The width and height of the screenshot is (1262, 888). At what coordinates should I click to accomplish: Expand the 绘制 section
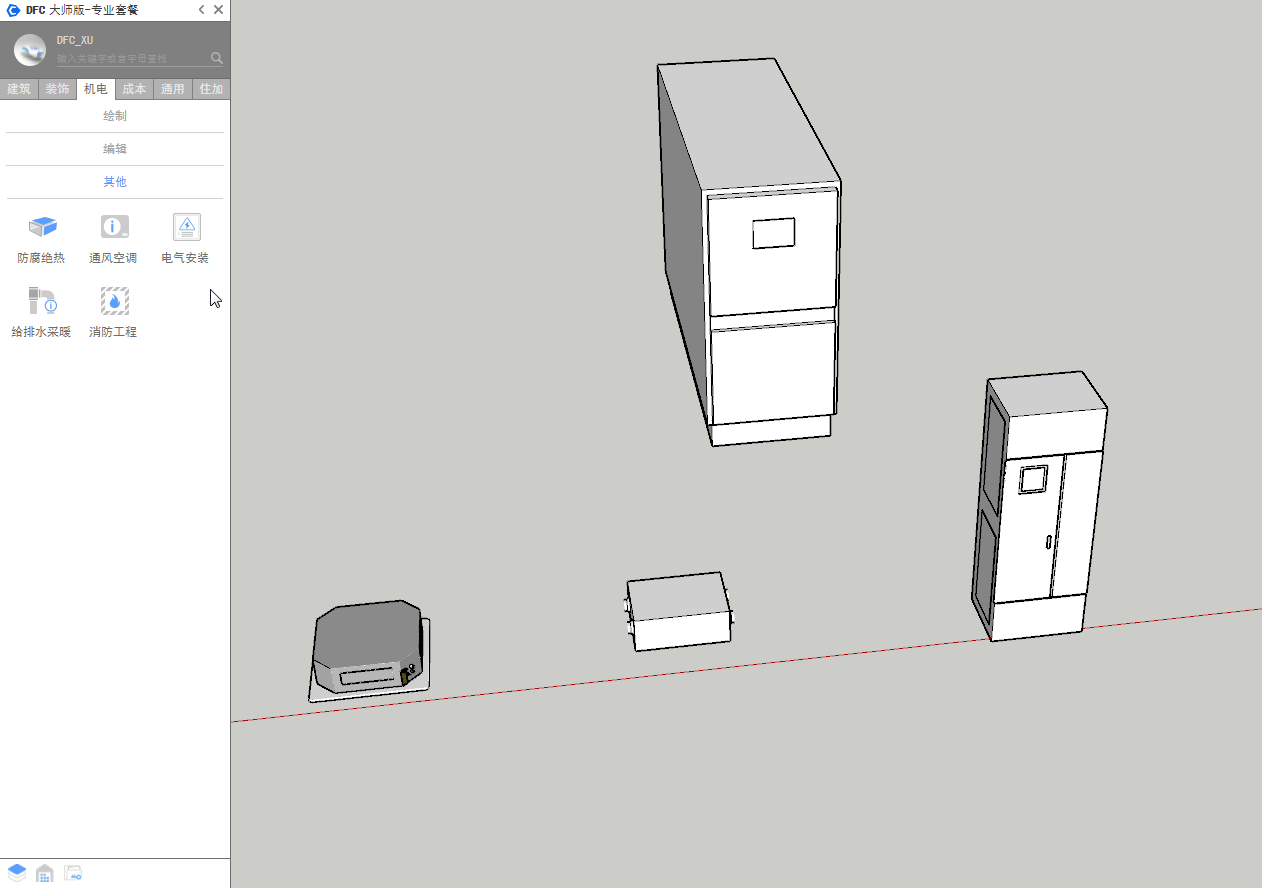click(114, 116)
